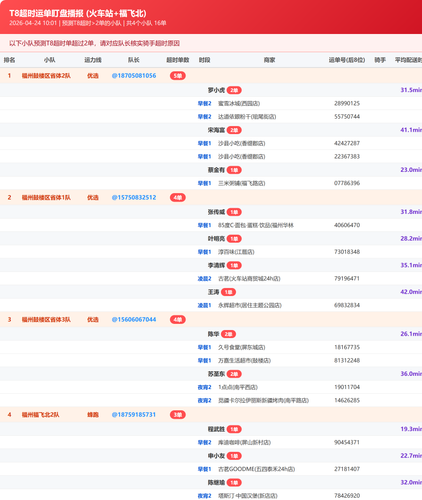
Task: Select waybill number 28990125
Action: [x=347, y=103]
